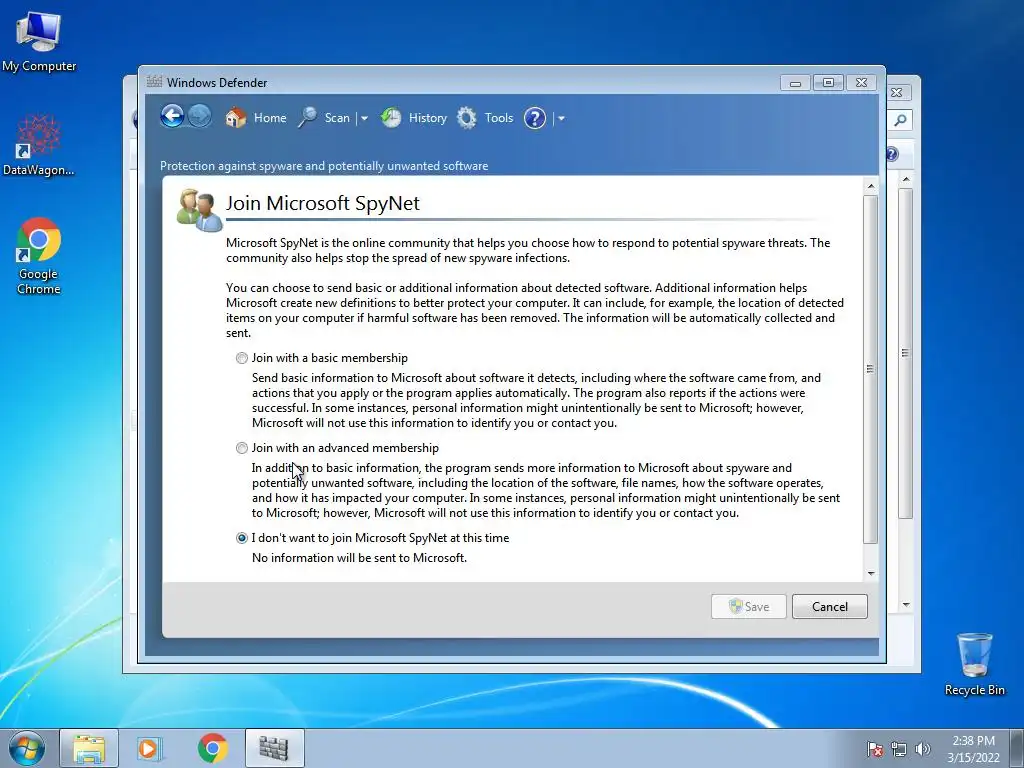Click scroll-up arrow of SpyNet content pane

click(x=871, y=187)
